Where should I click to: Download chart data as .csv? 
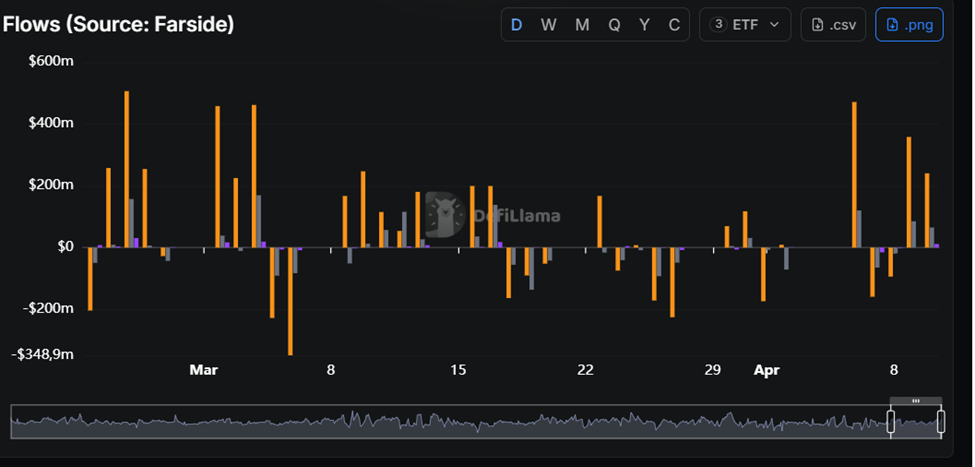[833, 25]
